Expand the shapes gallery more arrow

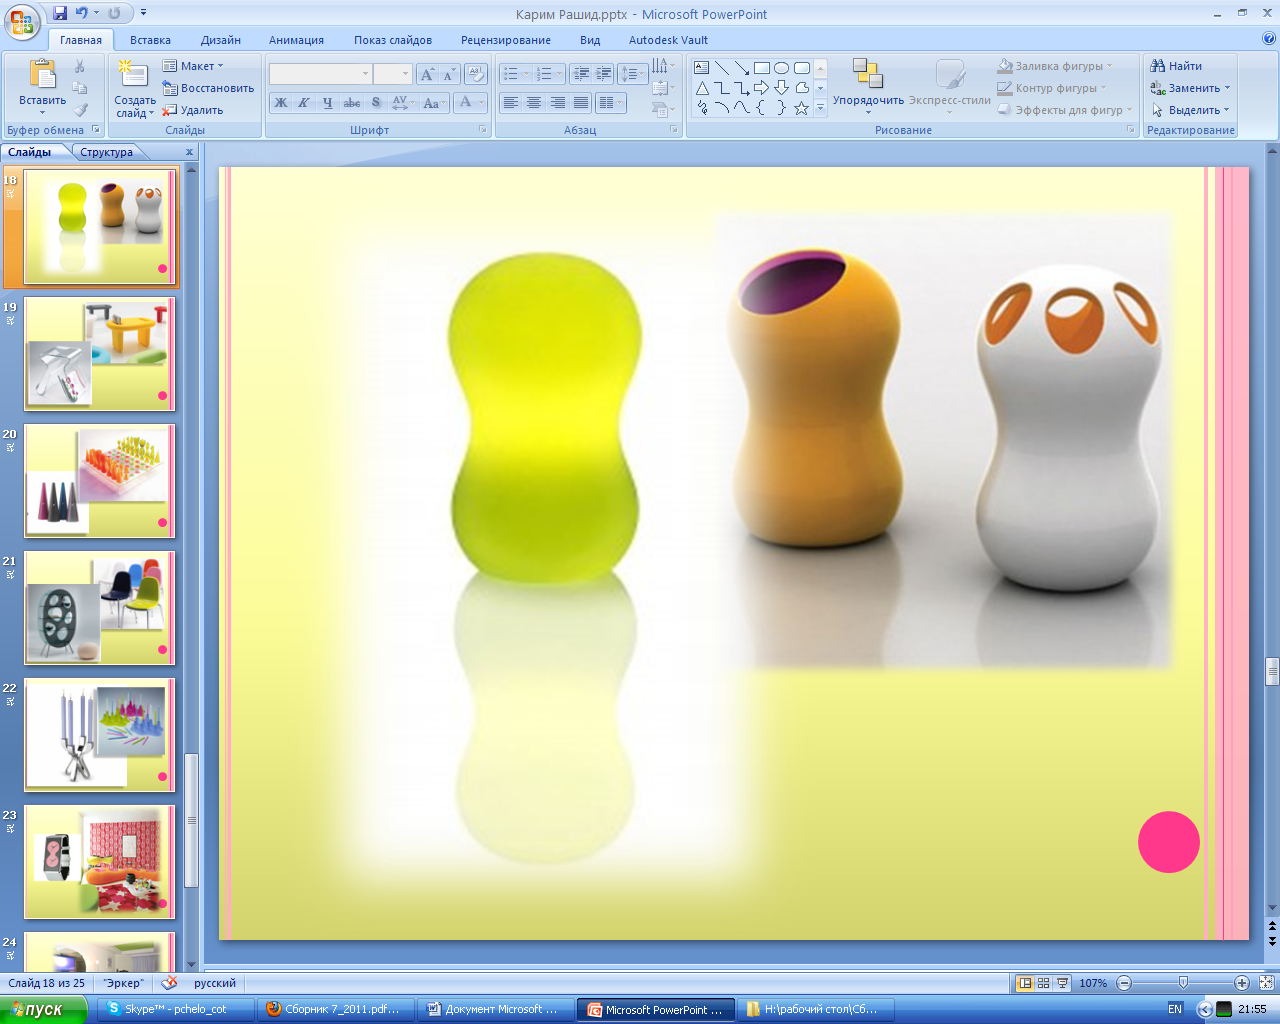[820, 108]
